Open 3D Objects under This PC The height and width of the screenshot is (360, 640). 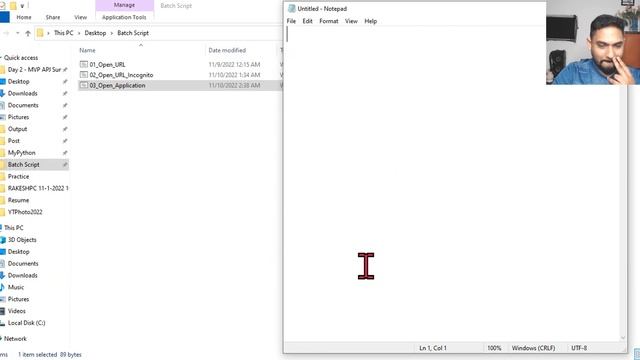[x=22, y=240]
